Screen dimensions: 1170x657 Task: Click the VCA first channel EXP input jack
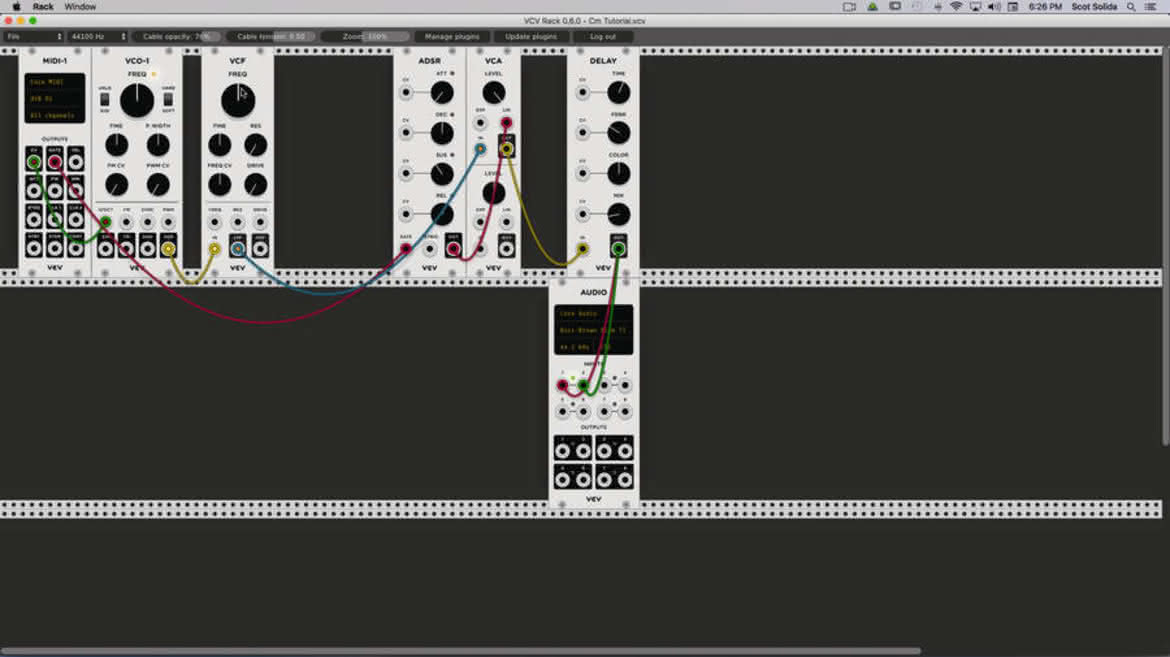point(481,122)
